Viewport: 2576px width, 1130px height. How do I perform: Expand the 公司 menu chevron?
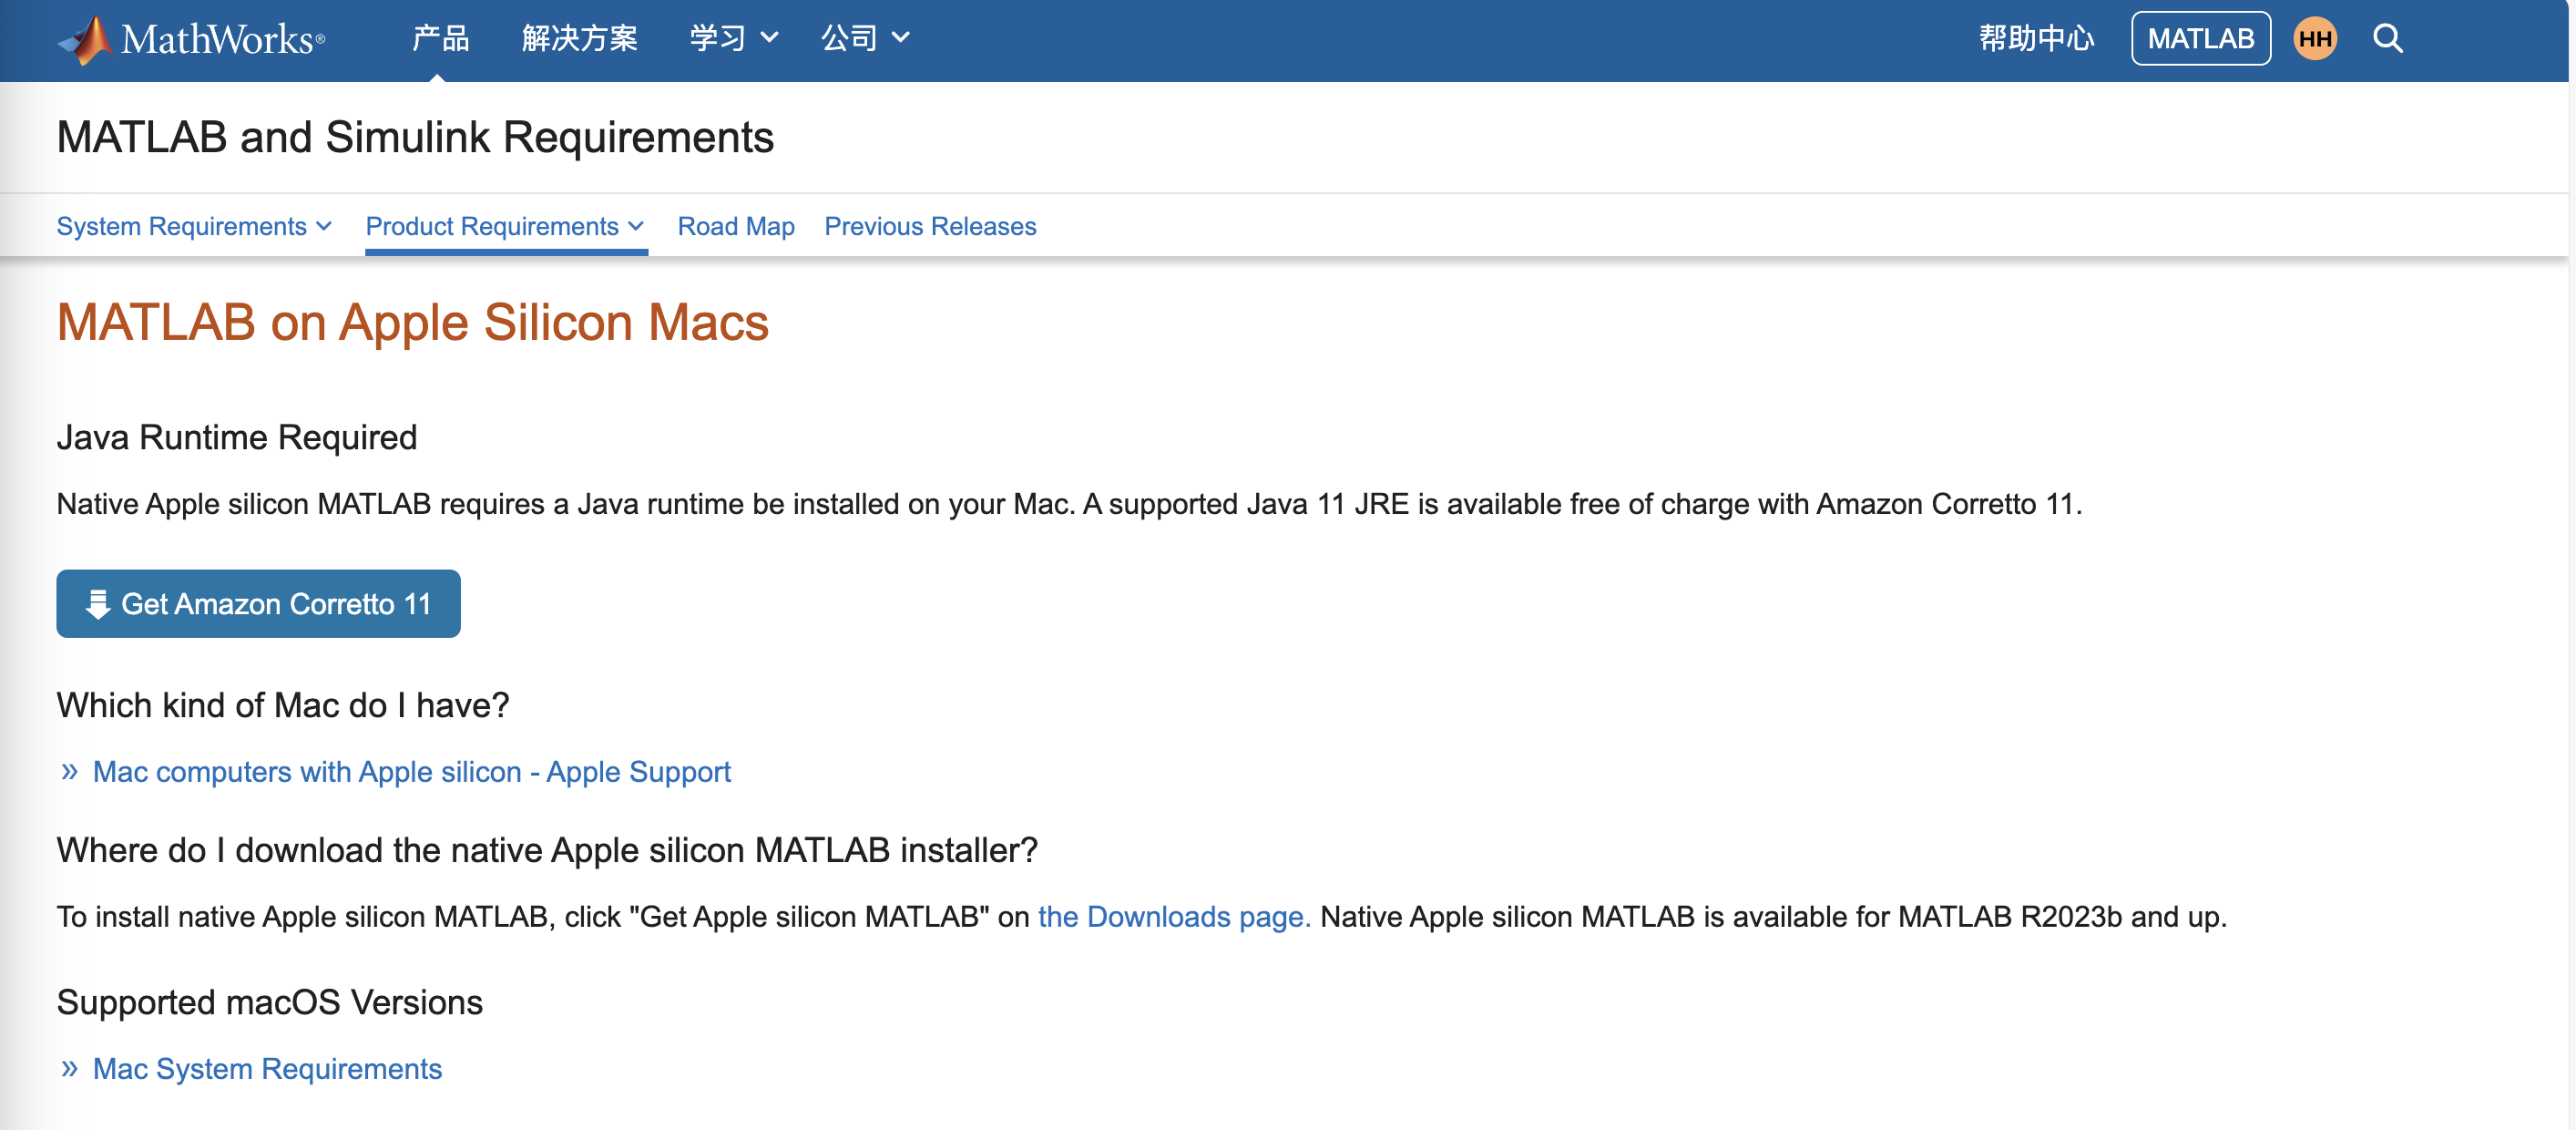pyautogui.click(x=900, y=38)
